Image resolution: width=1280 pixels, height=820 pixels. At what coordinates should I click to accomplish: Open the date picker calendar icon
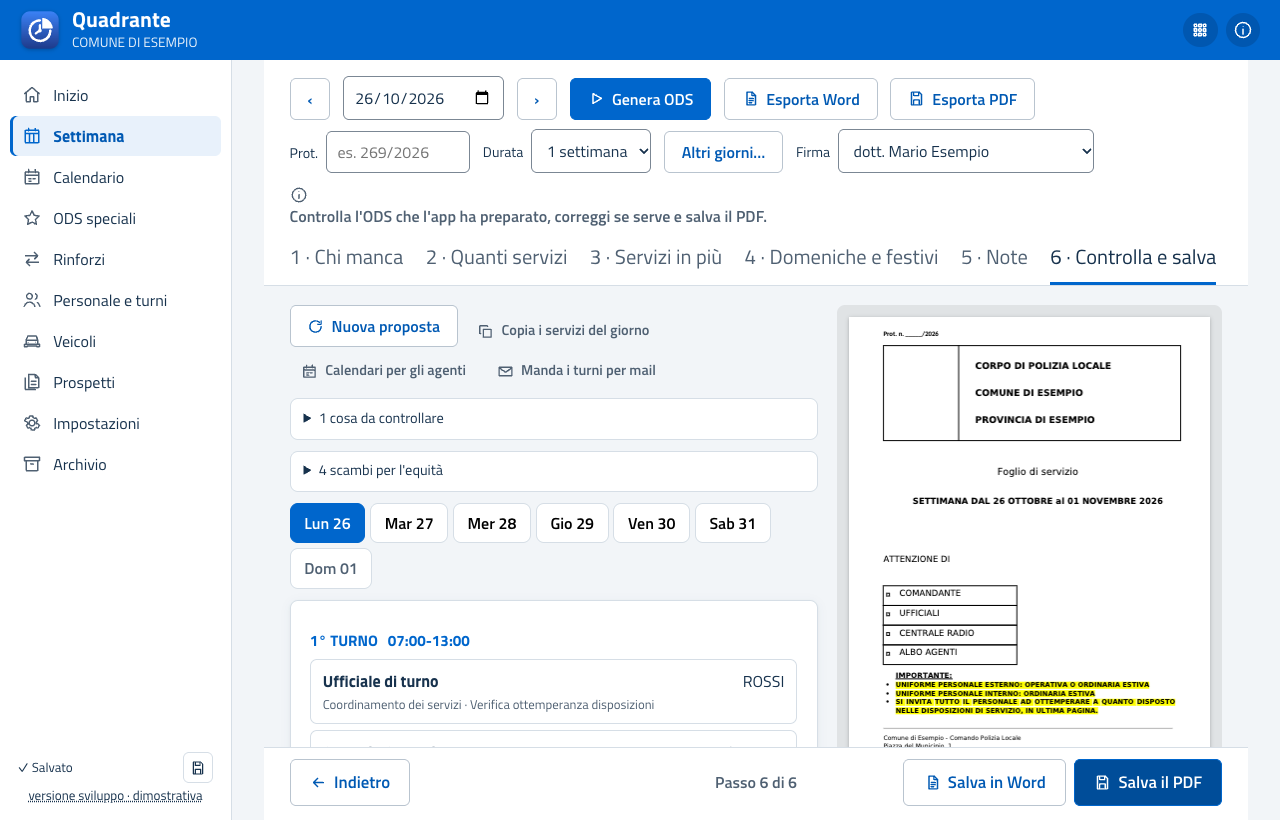click(x=482, y=98)
